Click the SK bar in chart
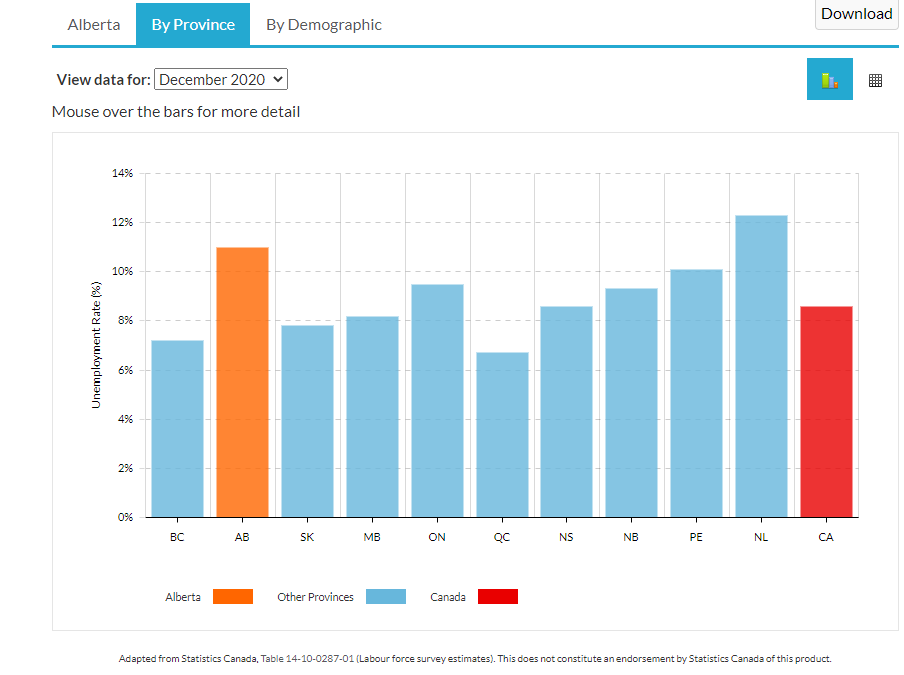This screenshot has height=675, width=904. [307, 421]
